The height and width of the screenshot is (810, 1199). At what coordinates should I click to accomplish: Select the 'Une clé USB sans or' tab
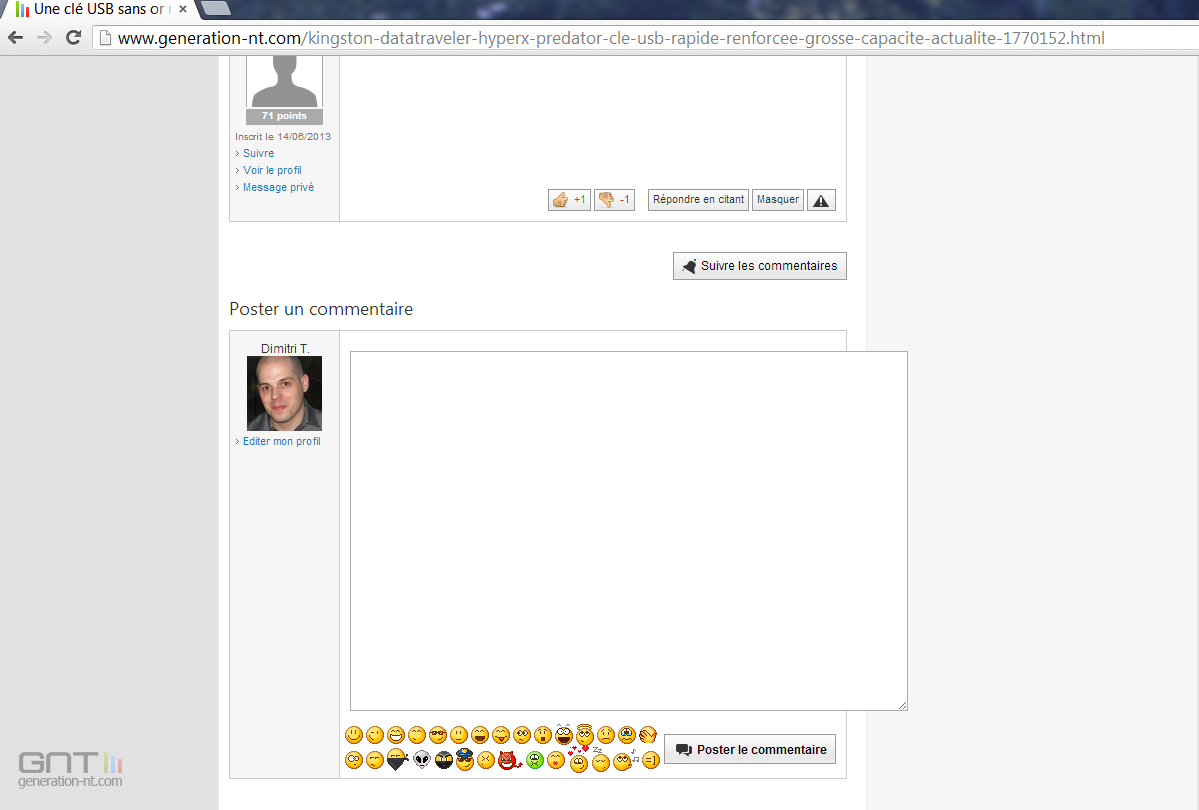click(99, 9)
